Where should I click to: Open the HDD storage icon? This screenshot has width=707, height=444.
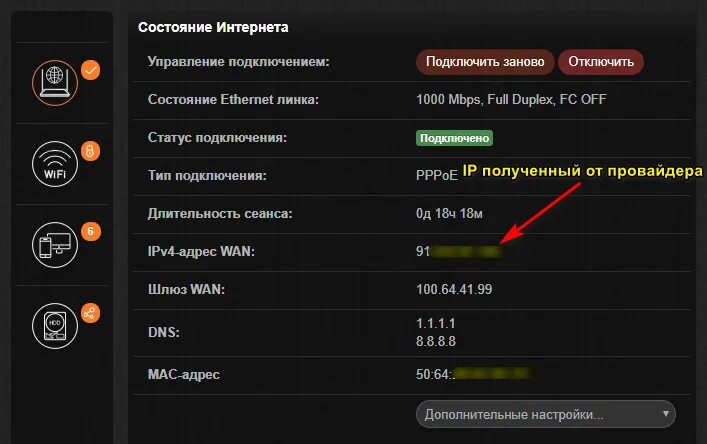55,326
